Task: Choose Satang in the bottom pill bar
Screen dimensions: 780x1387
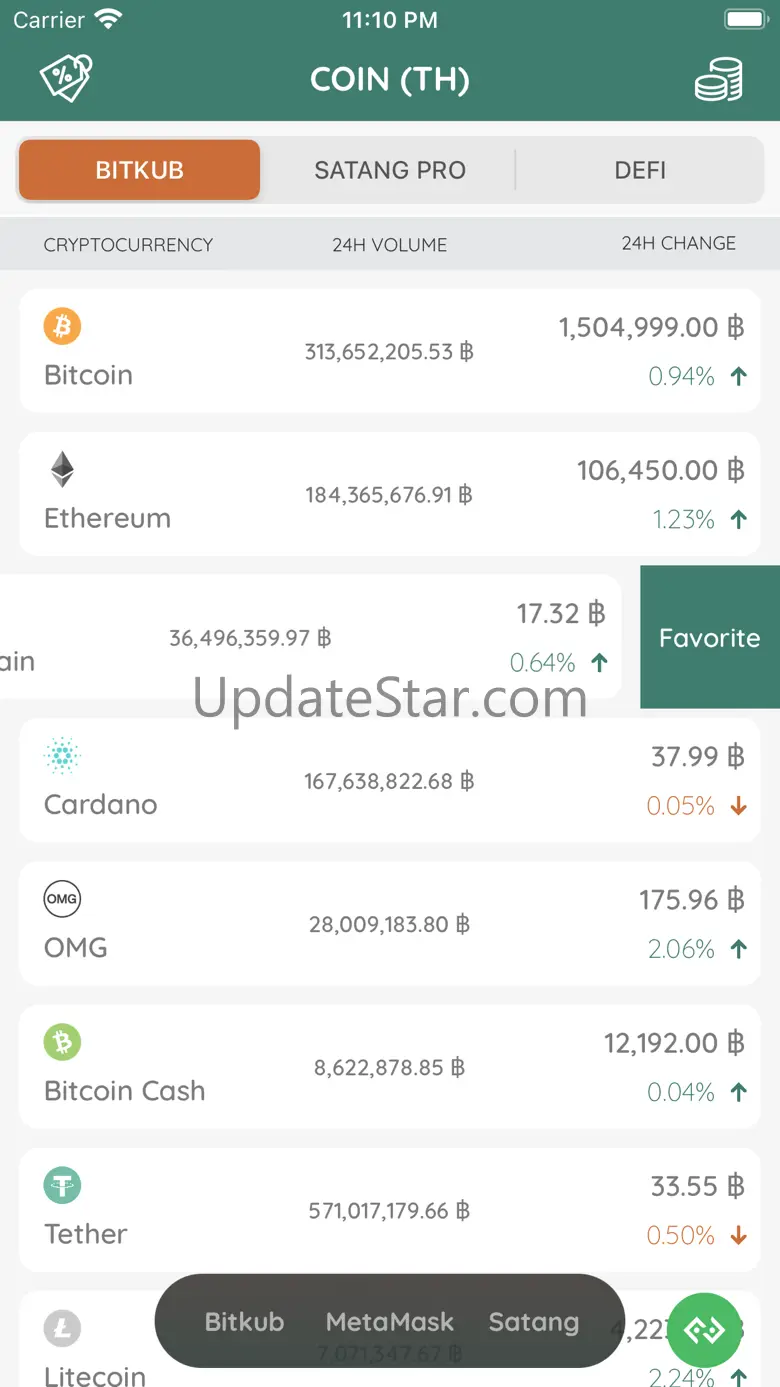Action: pyautogui.click(x=533, y=1322)
